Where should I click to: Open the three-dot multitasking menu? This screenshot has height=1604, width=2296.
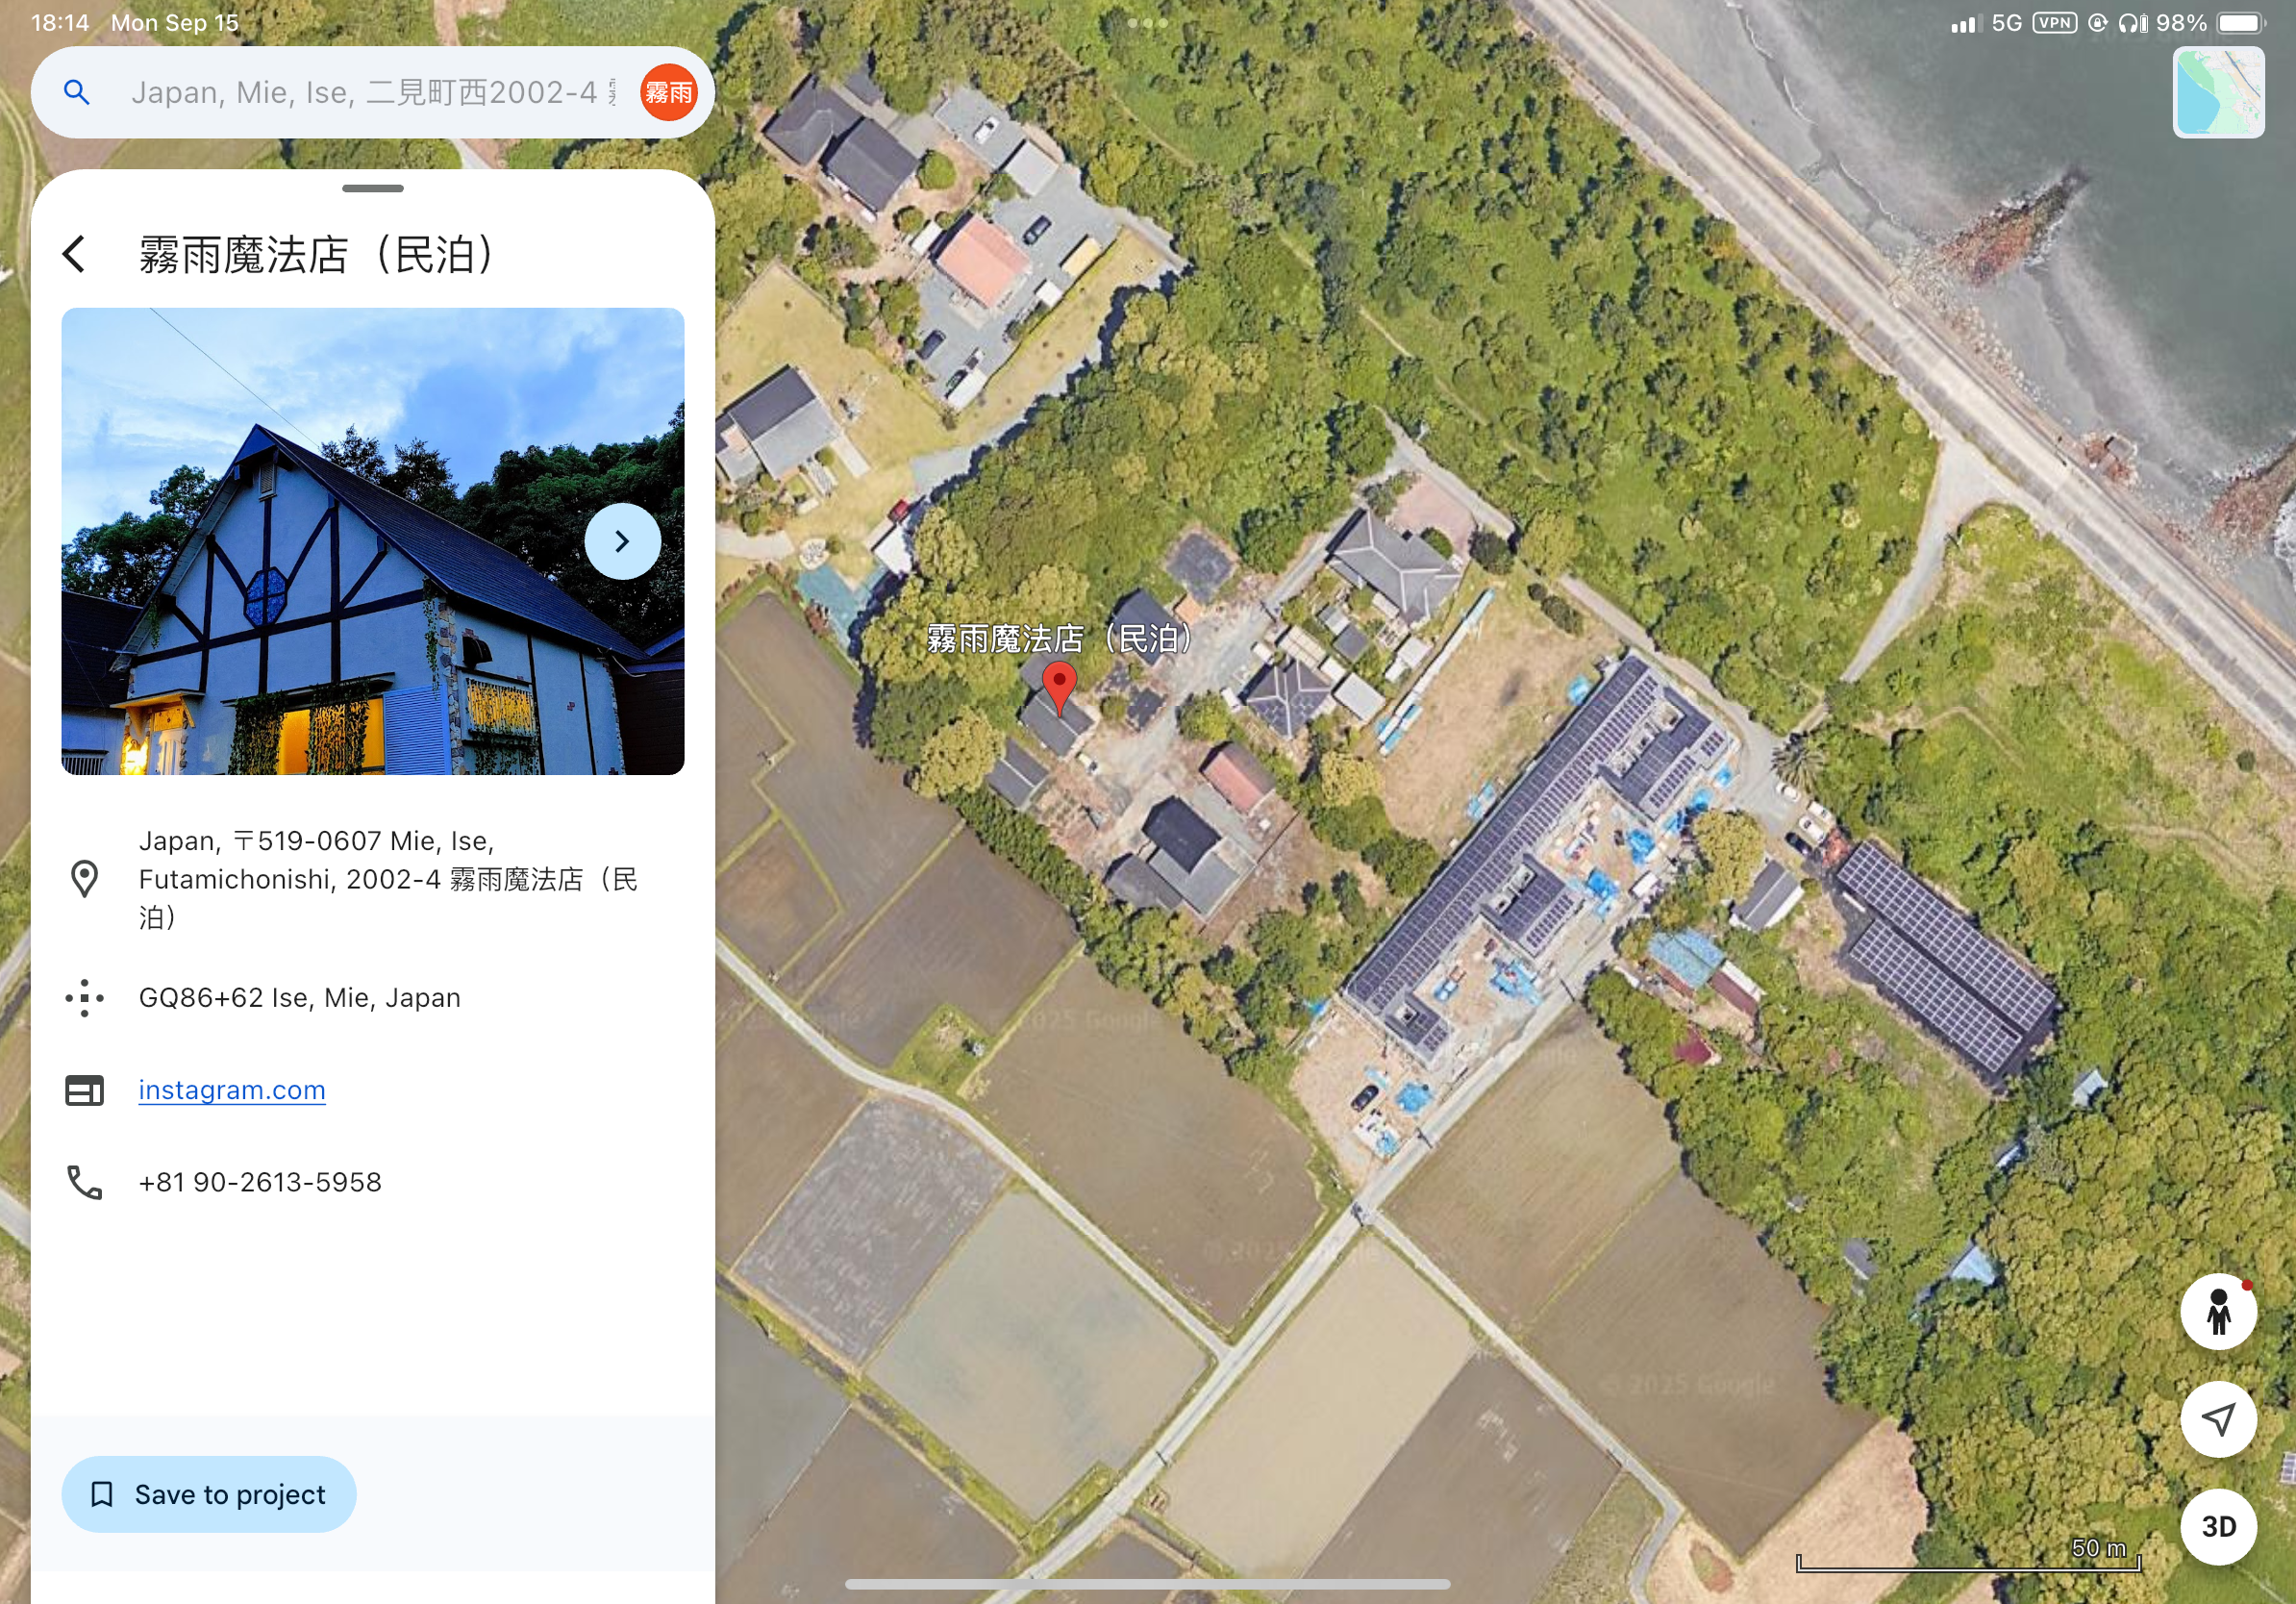(1147, 22)
